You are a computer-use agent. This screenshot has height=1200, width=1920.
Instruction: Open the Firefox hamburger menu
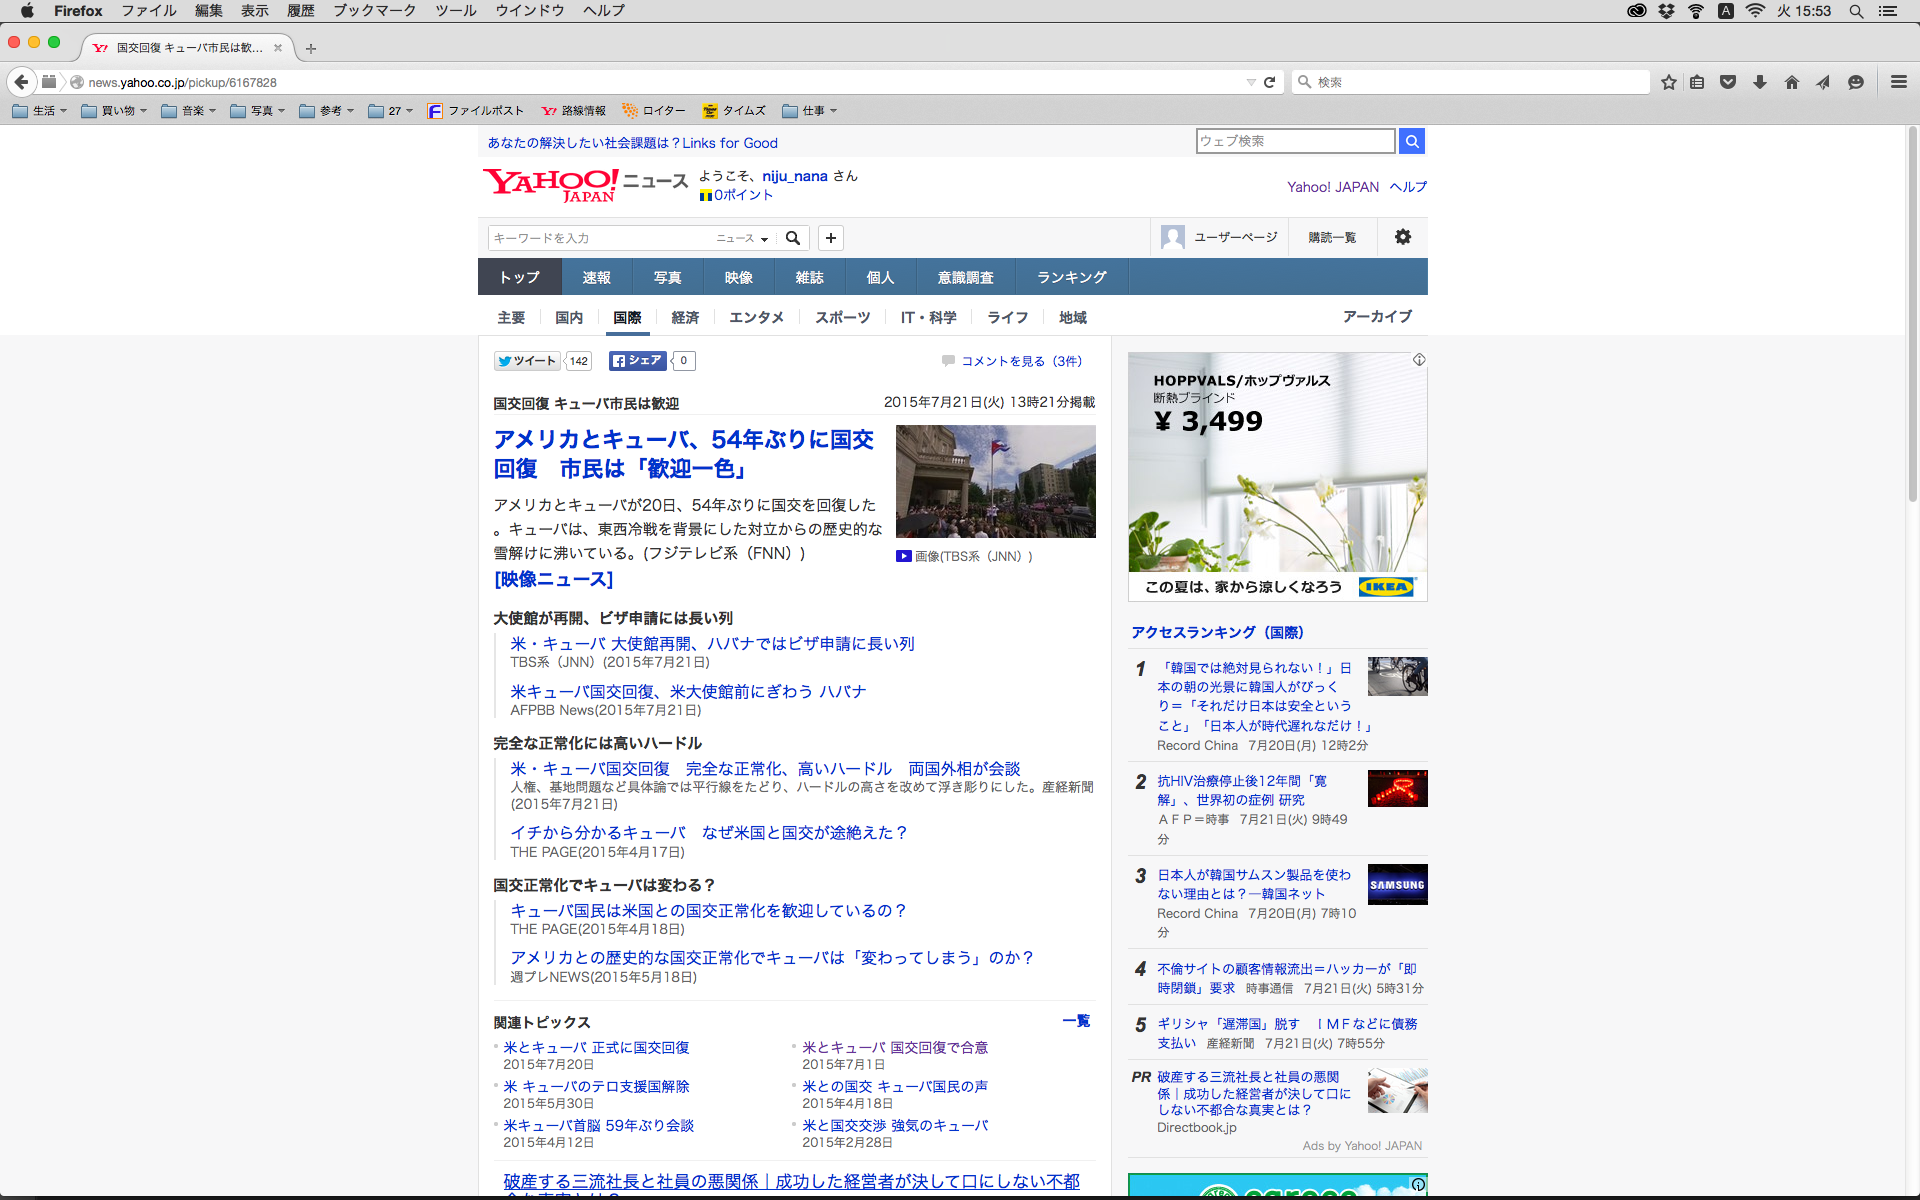coord(1898,82)
